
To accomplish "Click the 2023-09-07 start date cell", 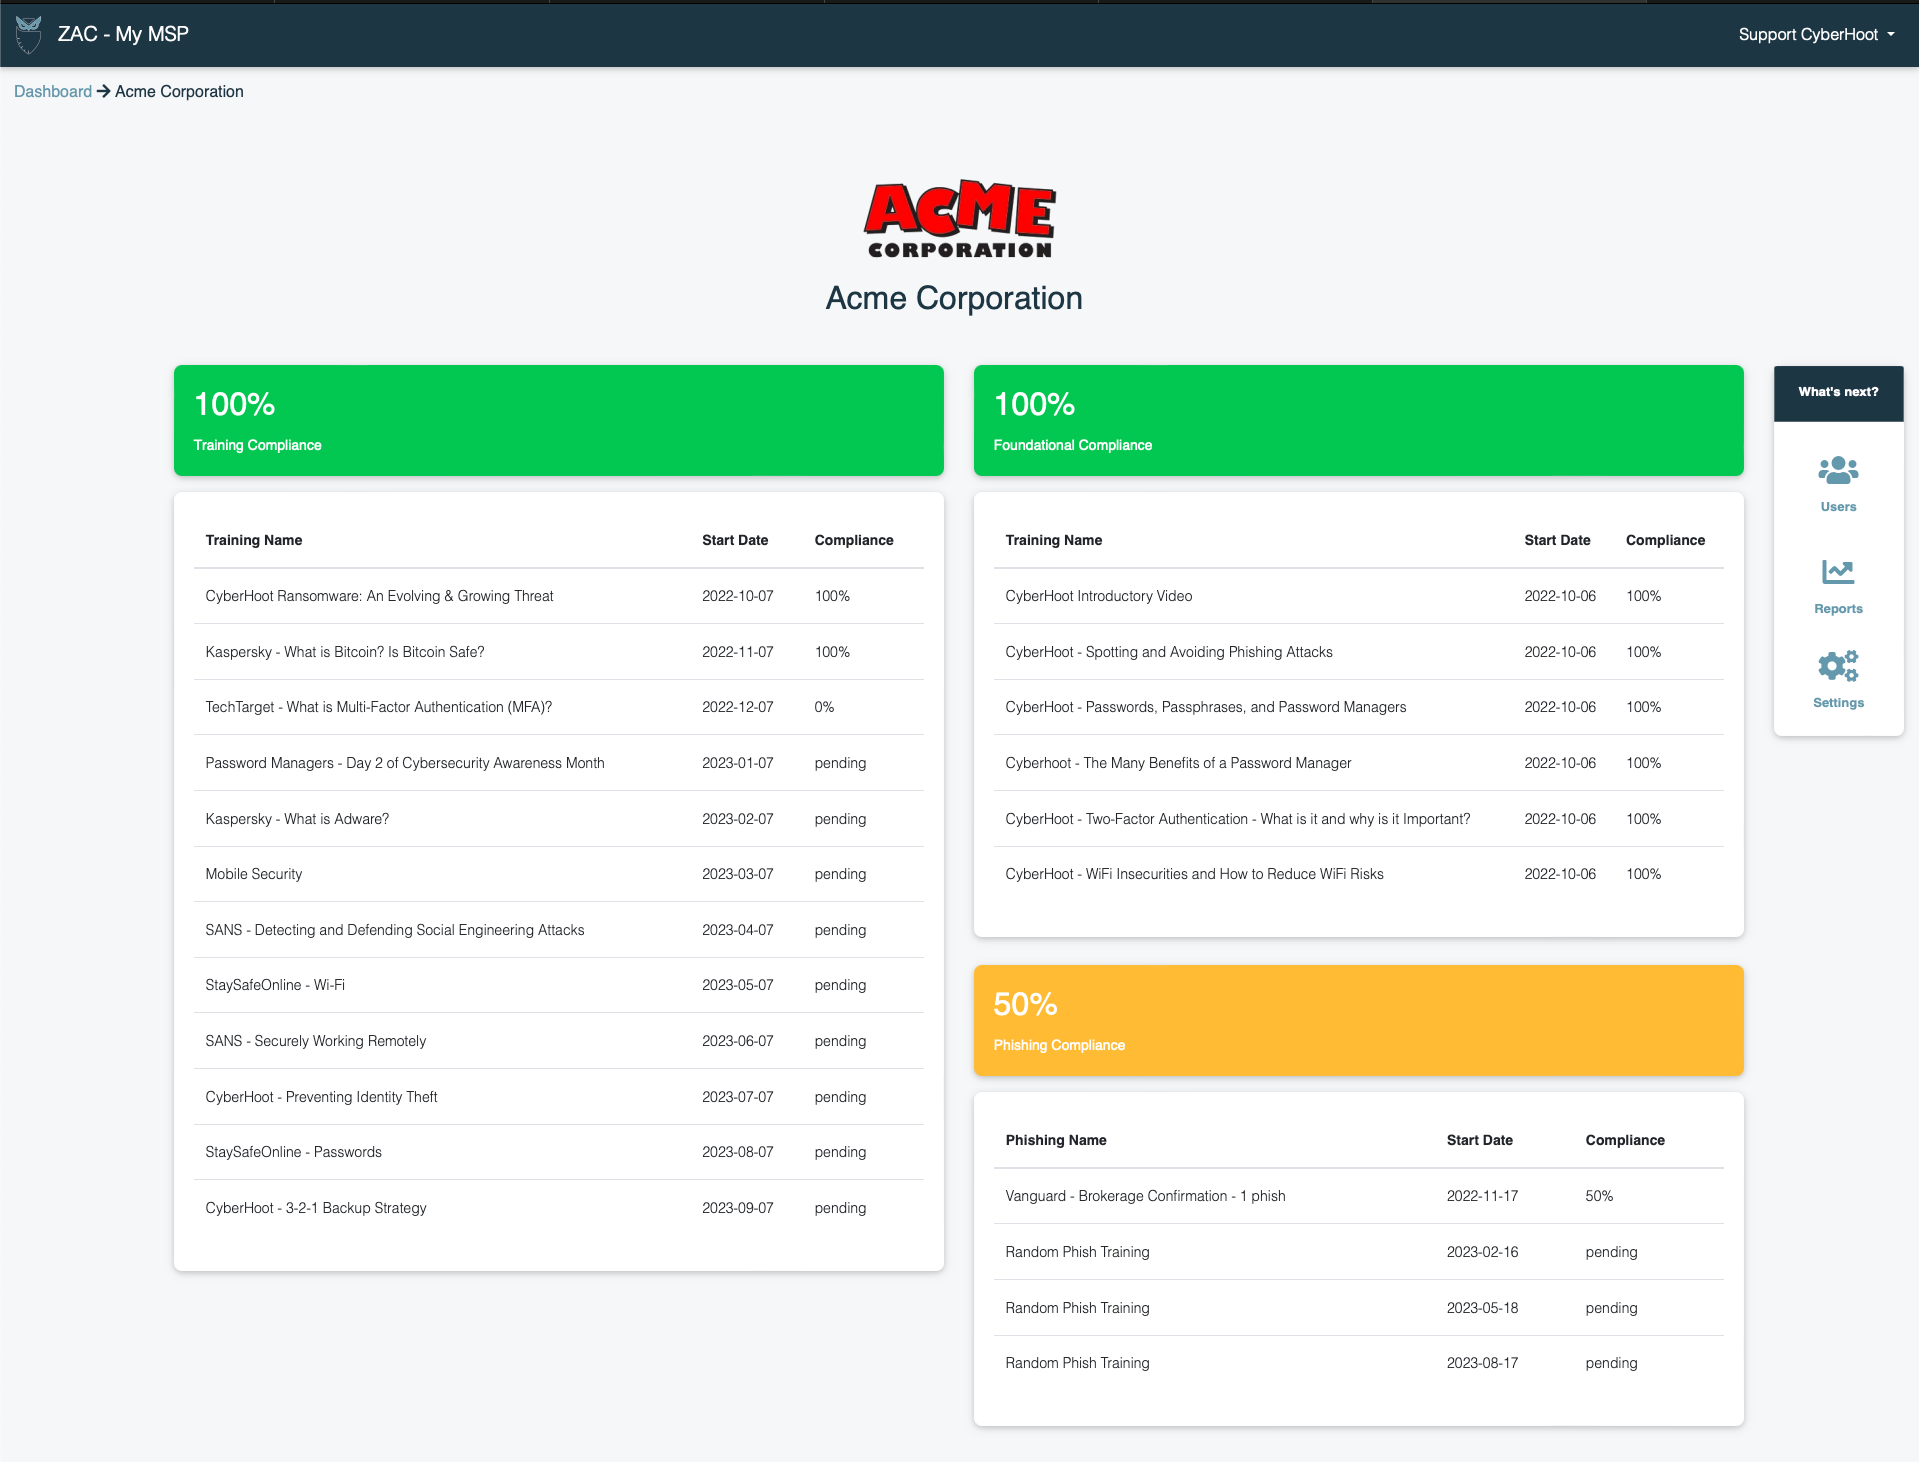I will pyautogui.click(x=737, y=1208).
